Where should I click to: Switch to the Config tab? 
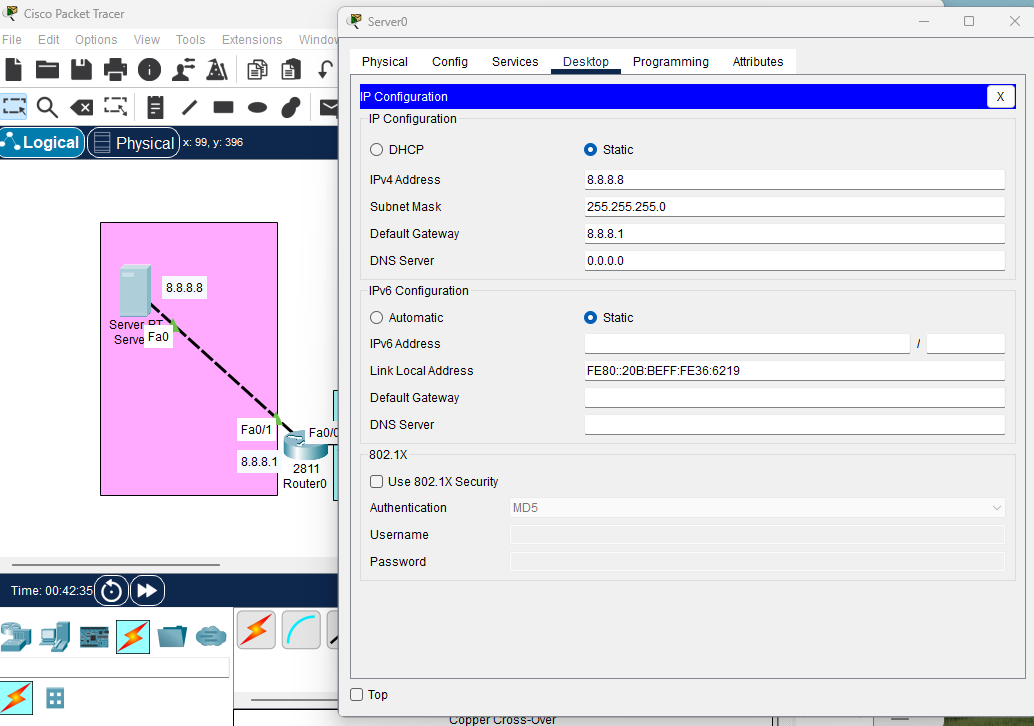450,62
